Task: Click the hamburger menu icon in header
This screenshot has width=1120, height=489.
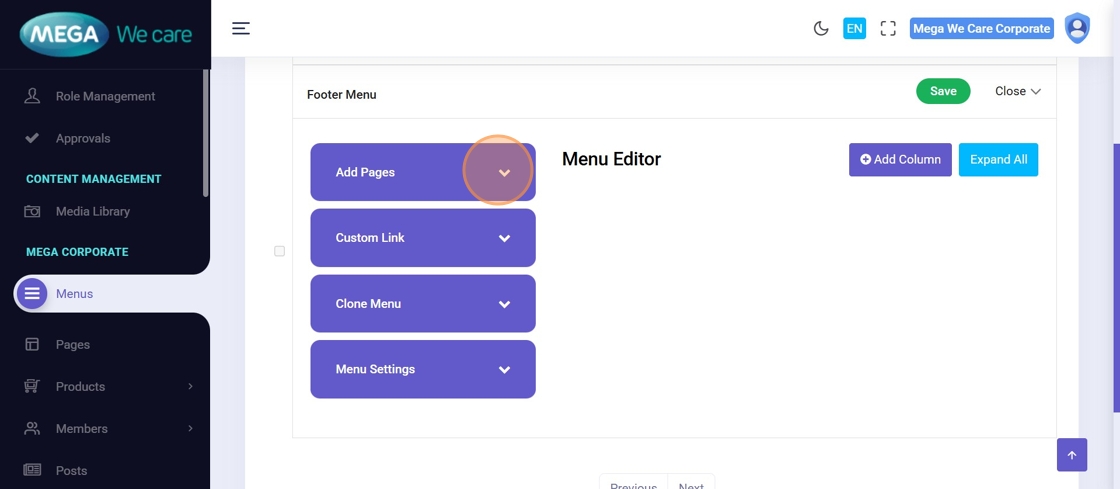Action: coord(241,28)
